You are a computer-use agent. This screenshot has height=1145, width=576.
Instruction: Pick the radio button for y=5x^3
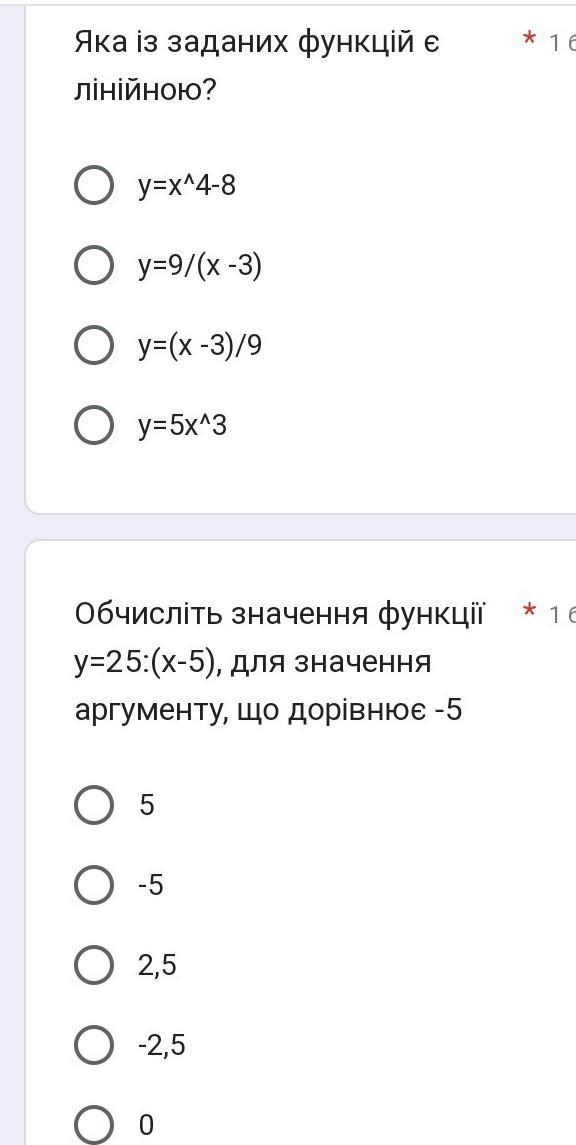(93, 425)
